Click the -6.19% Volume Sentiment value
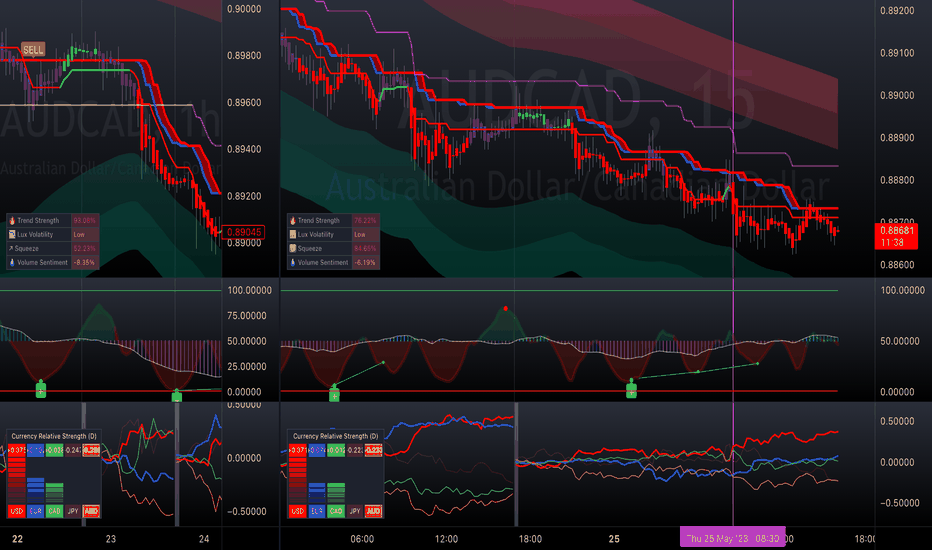The image size is (932, 550). tap(365, 262)
